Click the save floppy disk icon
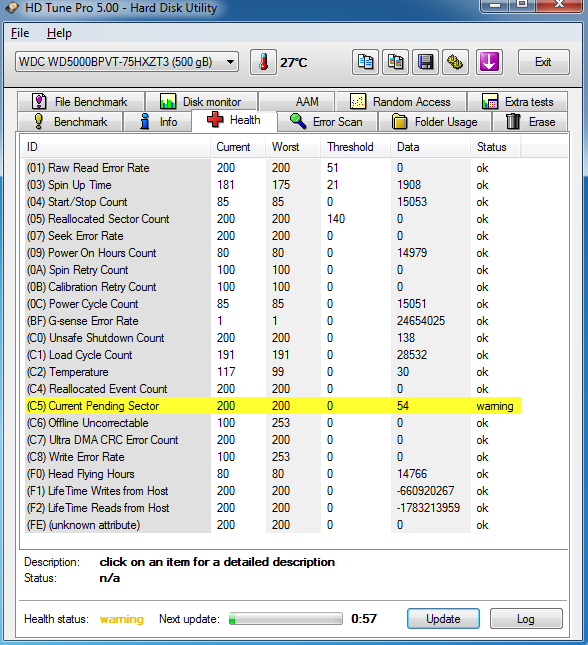This screenshot has height=645, width=588. (x=425, y=63)
